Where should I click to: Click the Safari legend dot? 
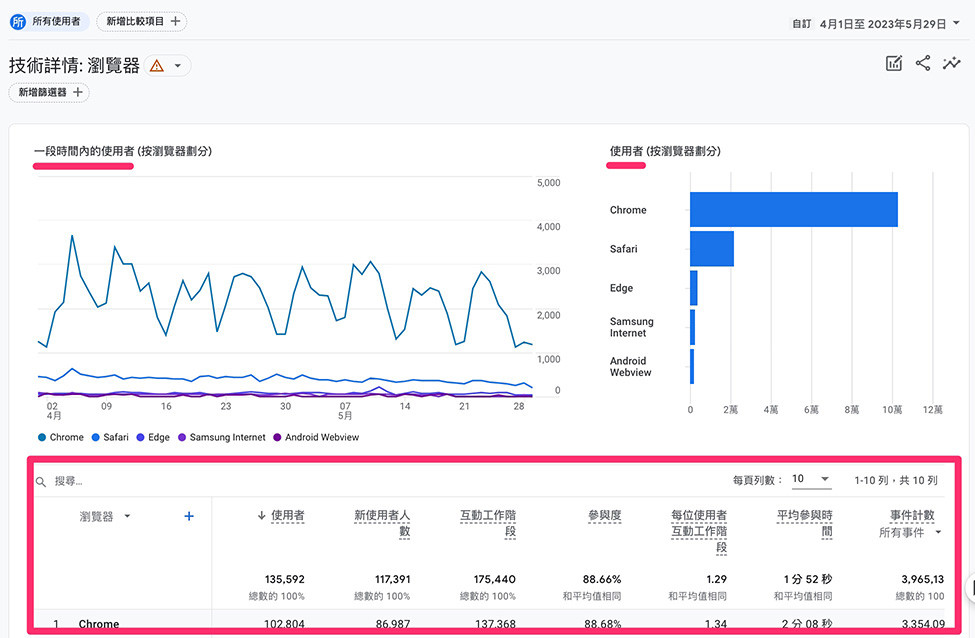coord(96,437)
